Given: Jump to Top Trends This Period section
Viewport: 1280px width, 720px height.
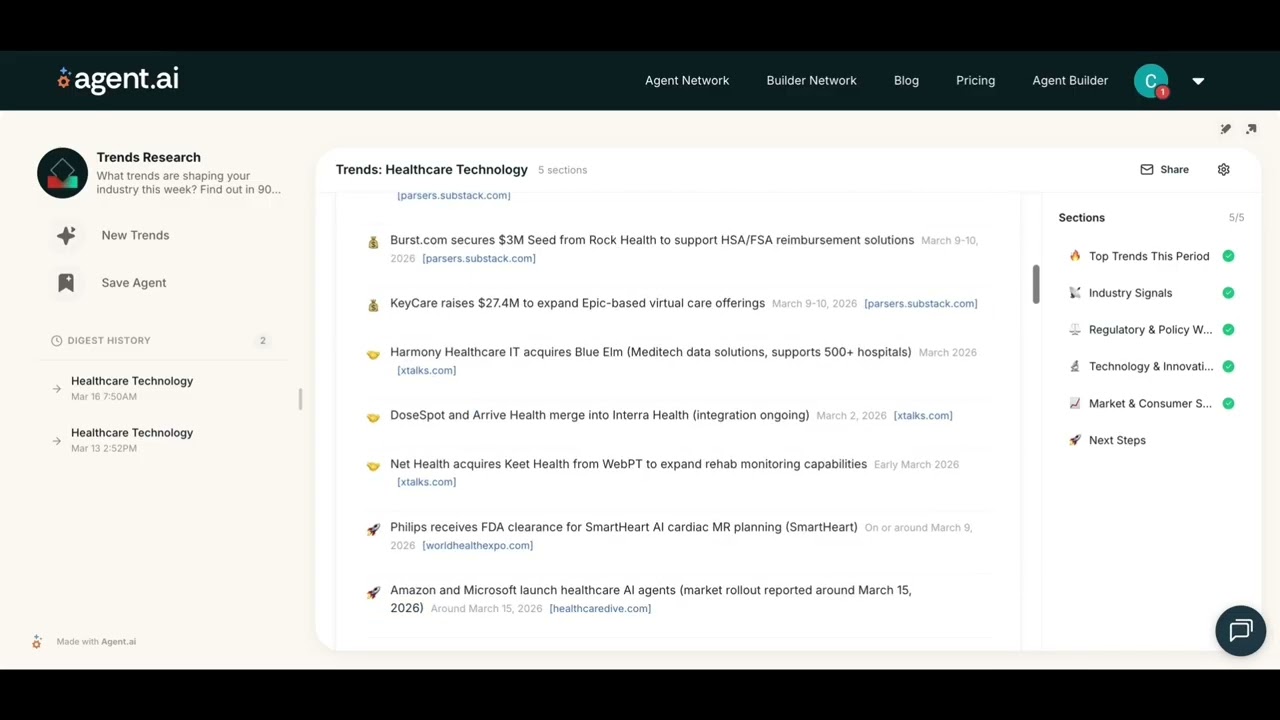Looking at the screenshot, I should (x=1149, y=256).
